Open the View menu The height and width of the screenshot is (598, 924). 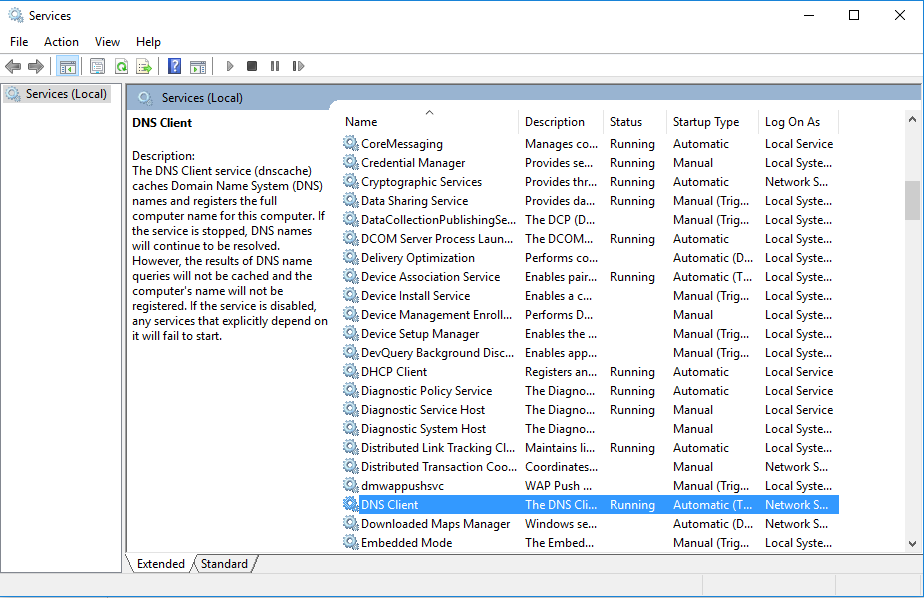tap(107, 42)
